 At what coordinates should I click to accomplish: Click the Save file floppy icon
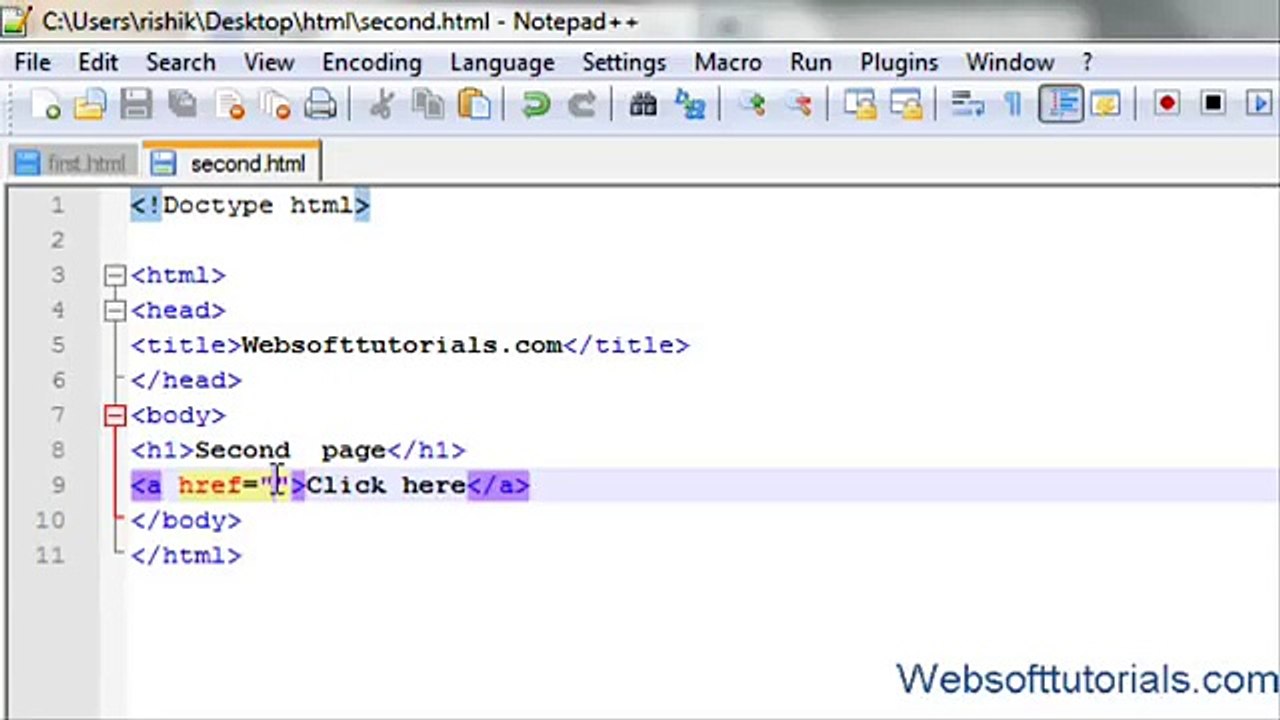coord(136,104)
